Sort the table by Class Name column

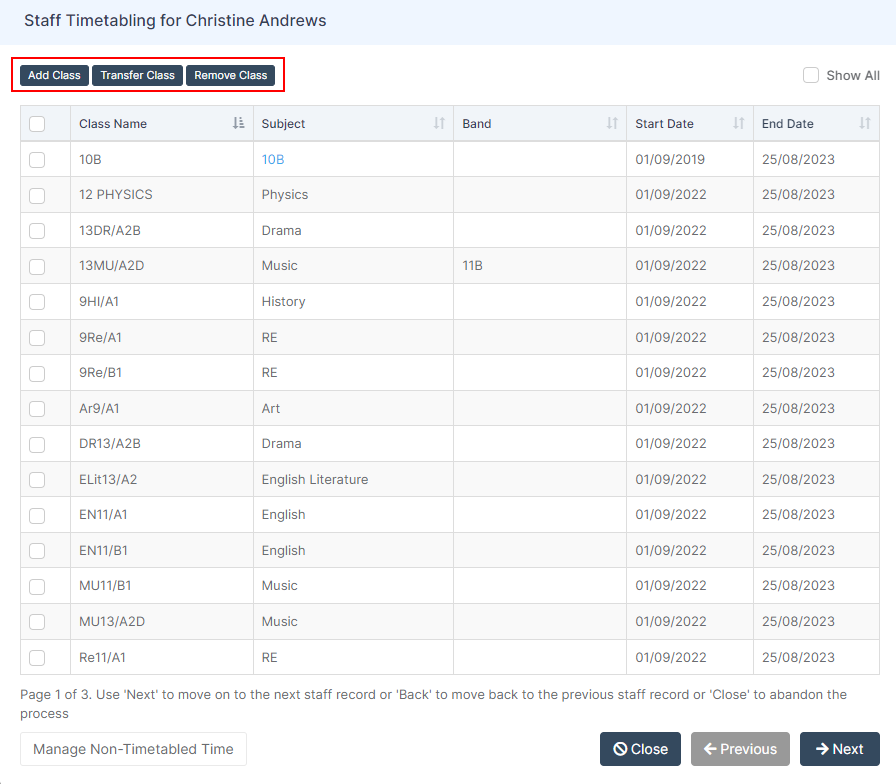point(236,123)
